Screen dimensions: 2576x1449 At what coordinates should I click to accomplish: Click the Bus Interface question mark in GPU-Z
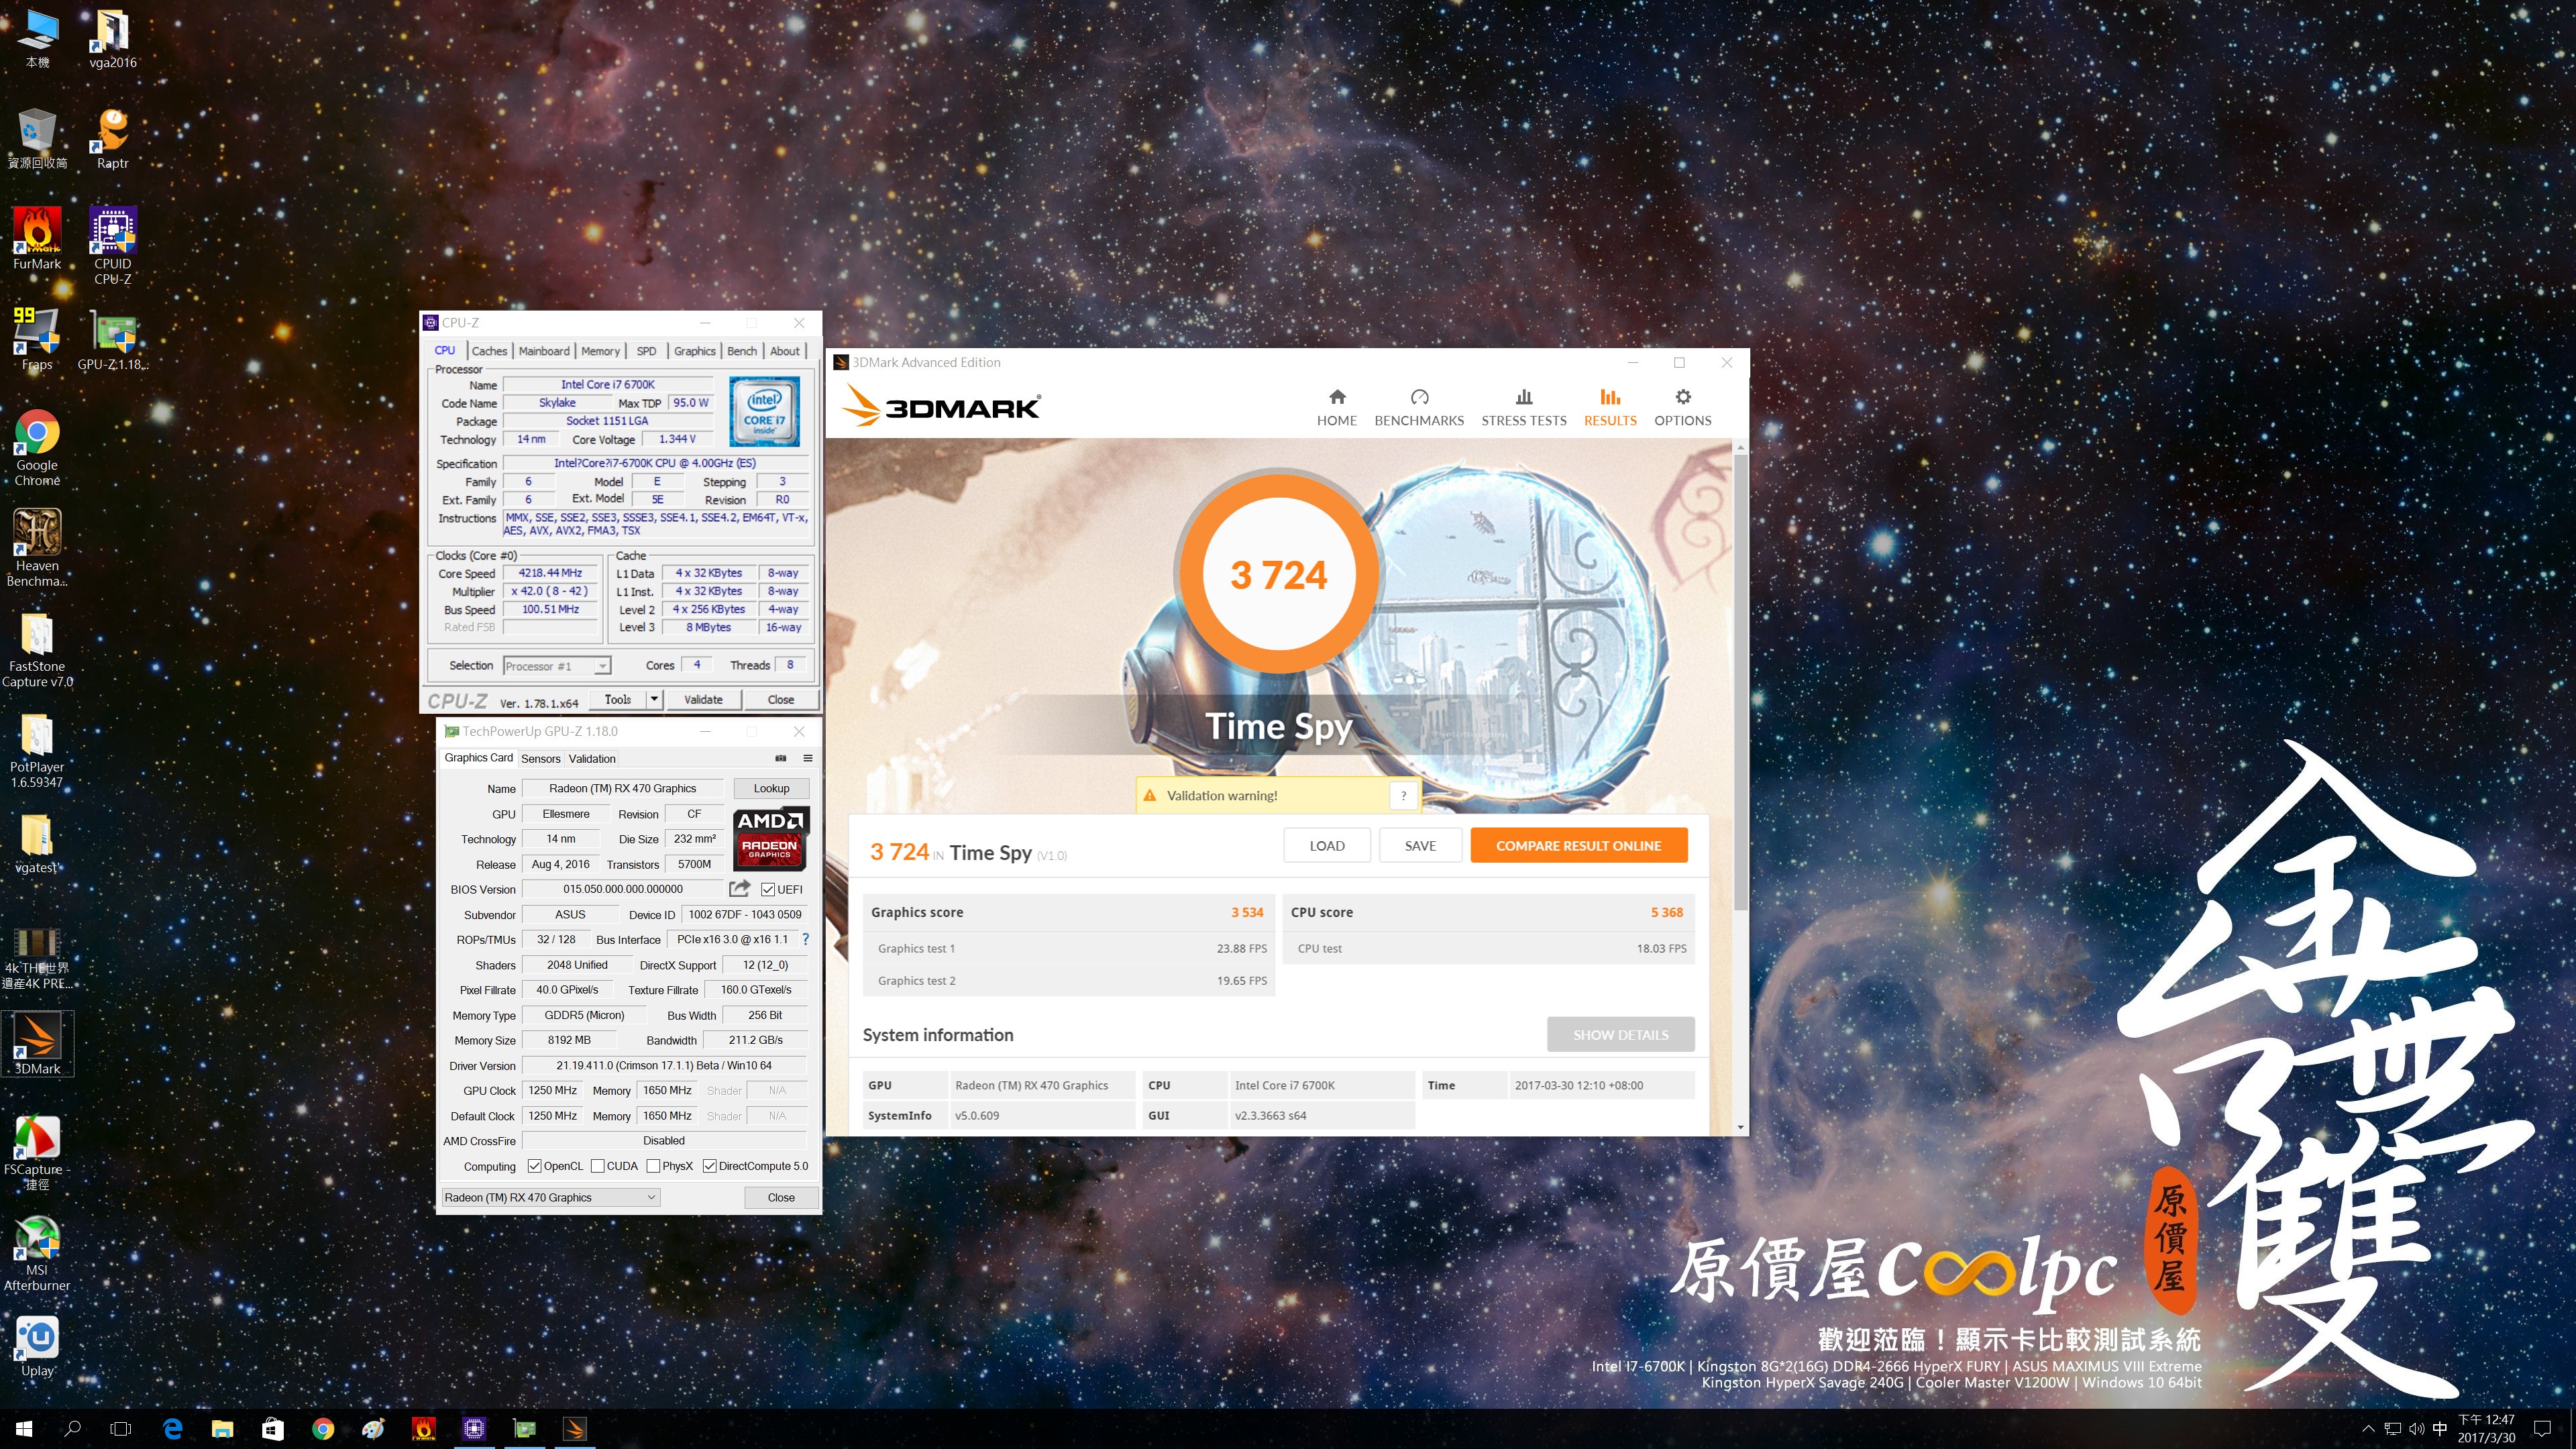[806, 939]
